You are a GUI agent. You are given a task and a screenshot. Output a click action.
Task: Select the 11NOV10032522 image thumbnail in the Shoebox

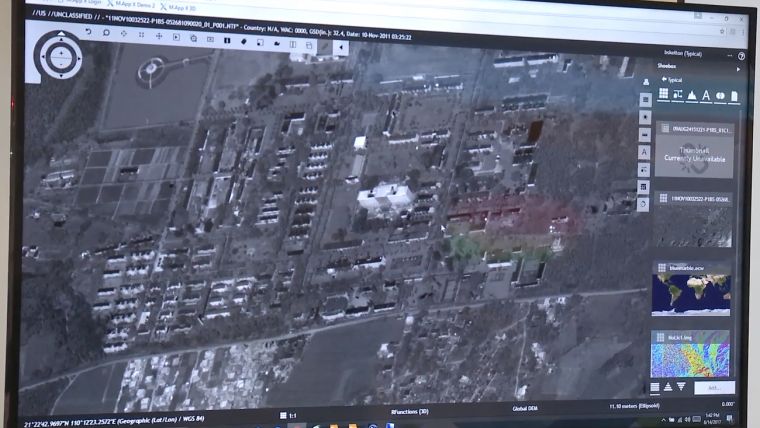pos(694,220)
